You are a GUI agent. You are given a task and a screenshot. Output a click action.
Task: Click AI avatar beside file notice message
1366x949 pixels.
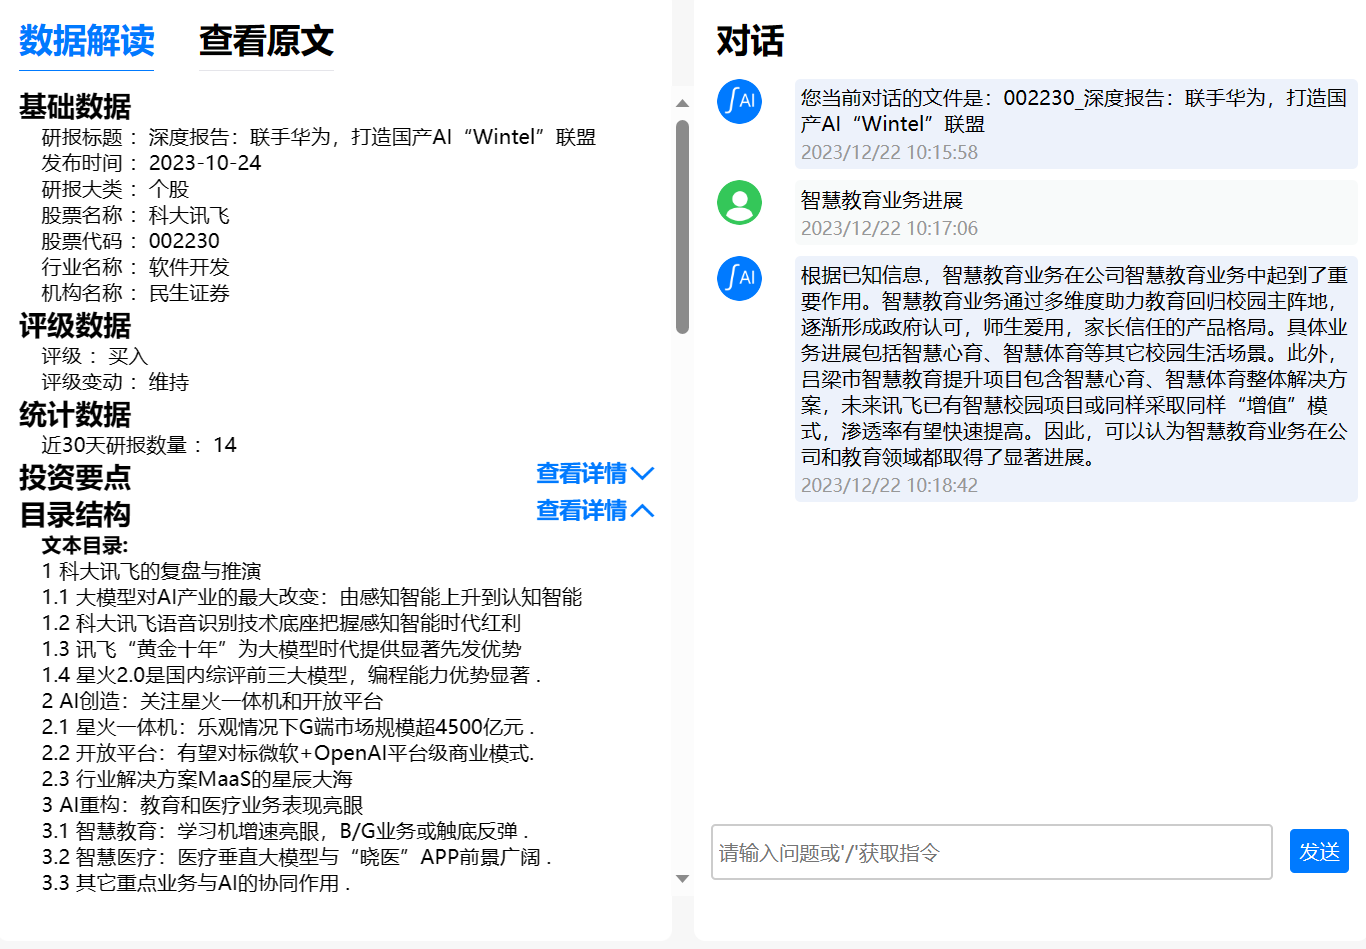[x=739, y=101]
